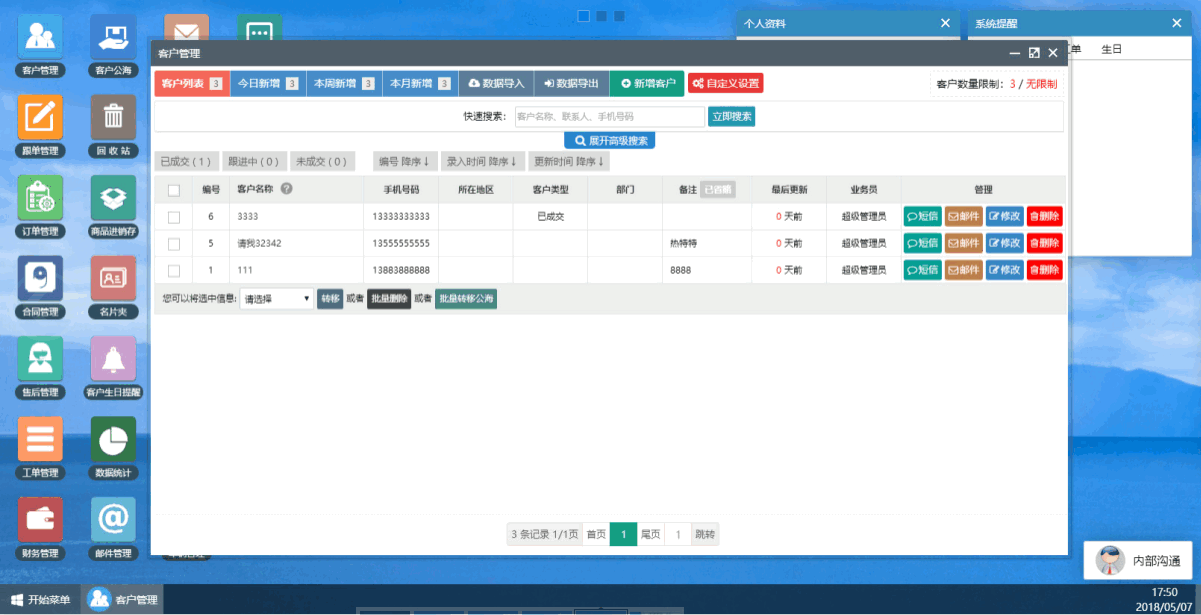Open 订单管理 in the sidebar
The width and height of the screenshot is (1201, 615).
tap(40, 196)
